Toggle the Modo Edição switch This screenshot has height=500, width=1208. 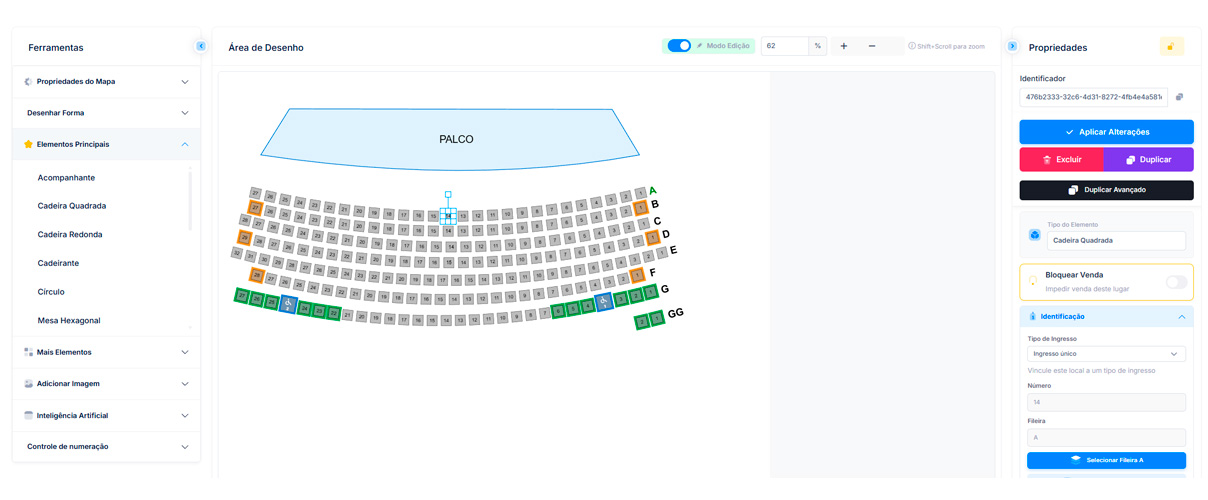(679, 46)
